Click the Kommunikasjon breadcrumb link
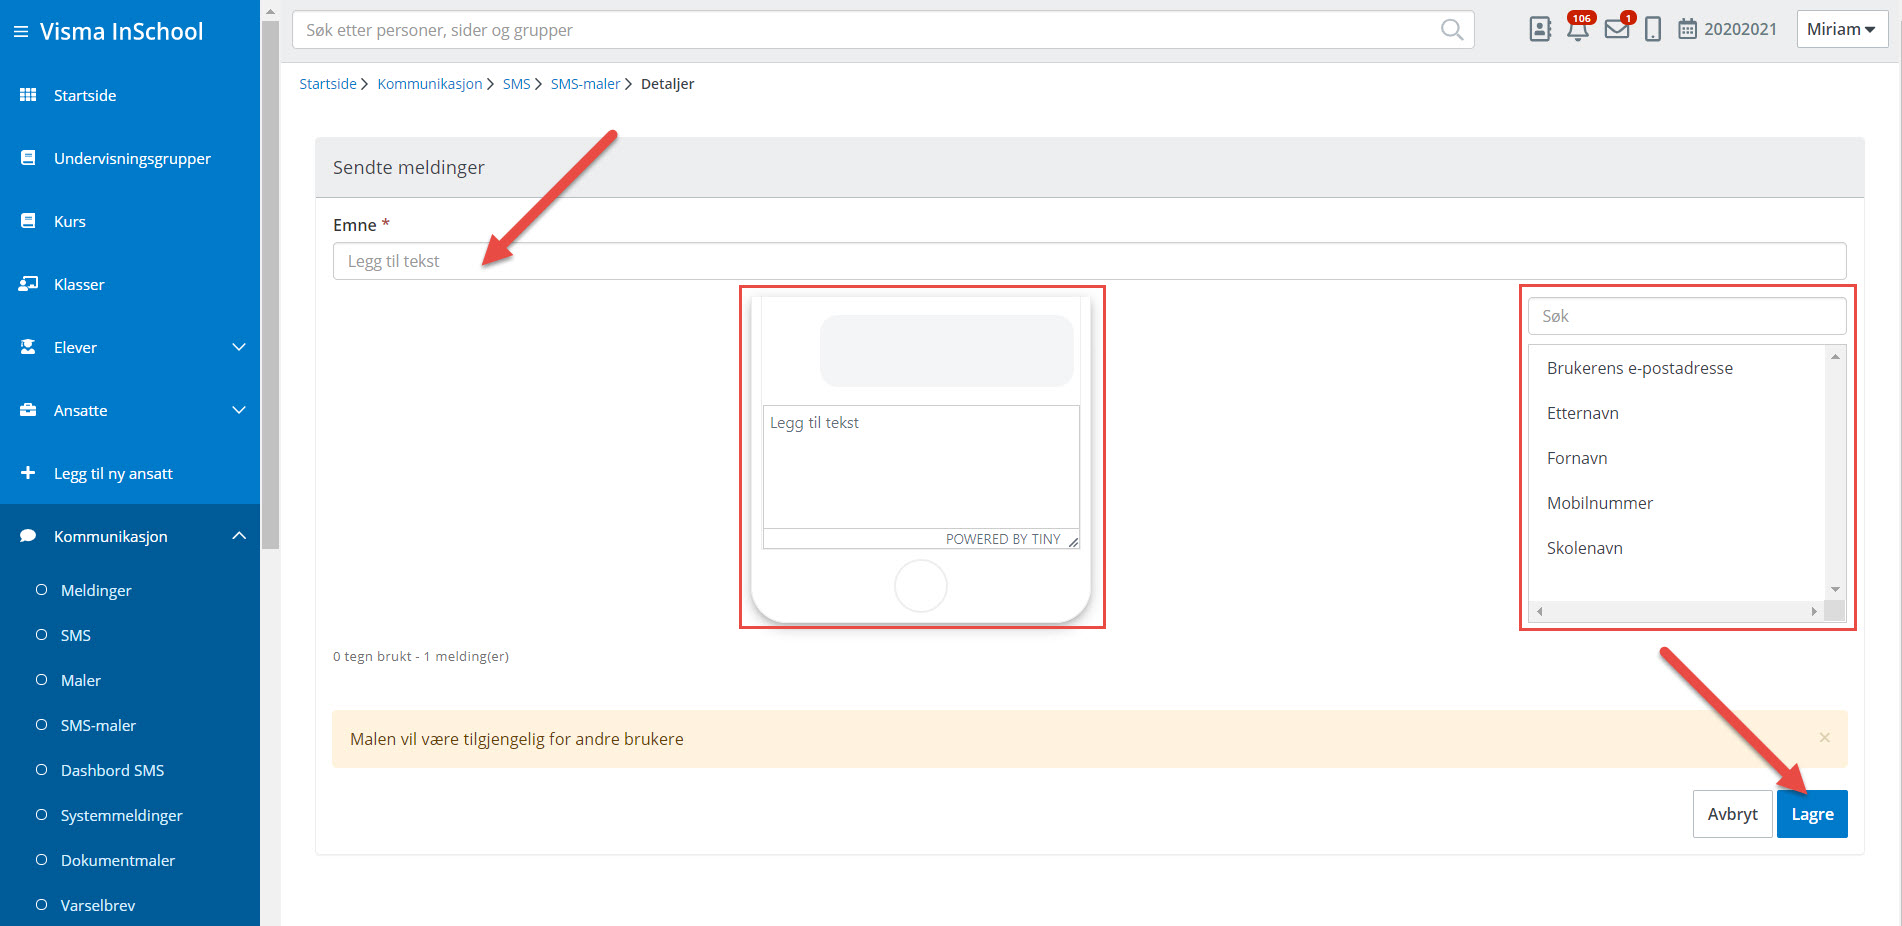This screenshot has width=1902, height=926. click(429, 84)
